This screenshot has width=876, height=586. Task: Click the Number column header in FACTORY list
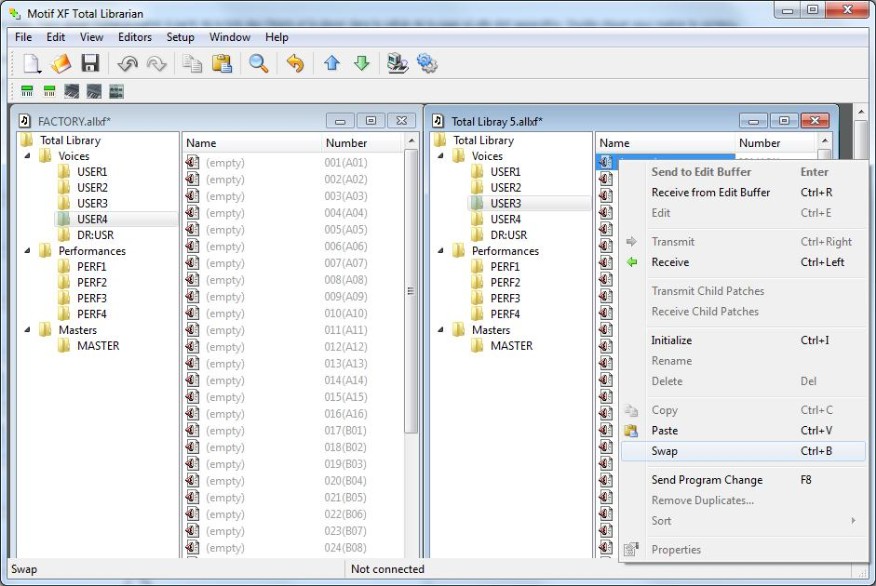tap(363, 143)
